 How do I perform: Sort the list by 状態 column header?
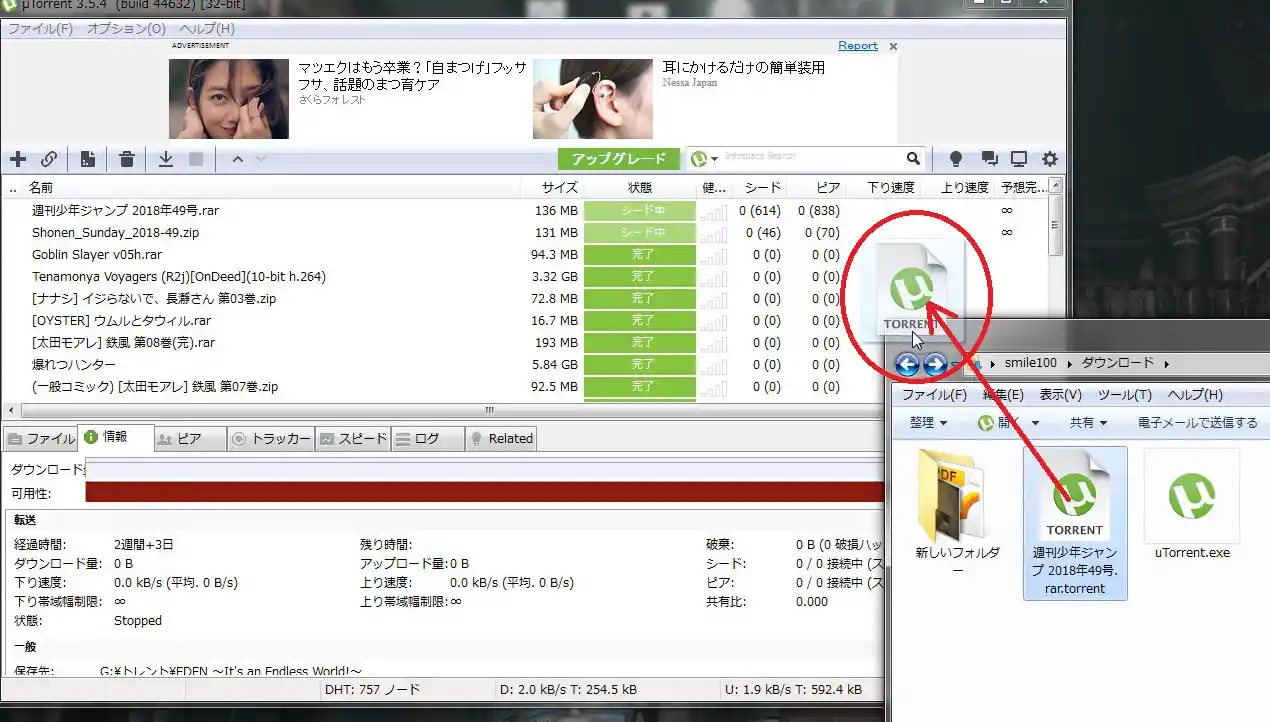pos(640,187)
